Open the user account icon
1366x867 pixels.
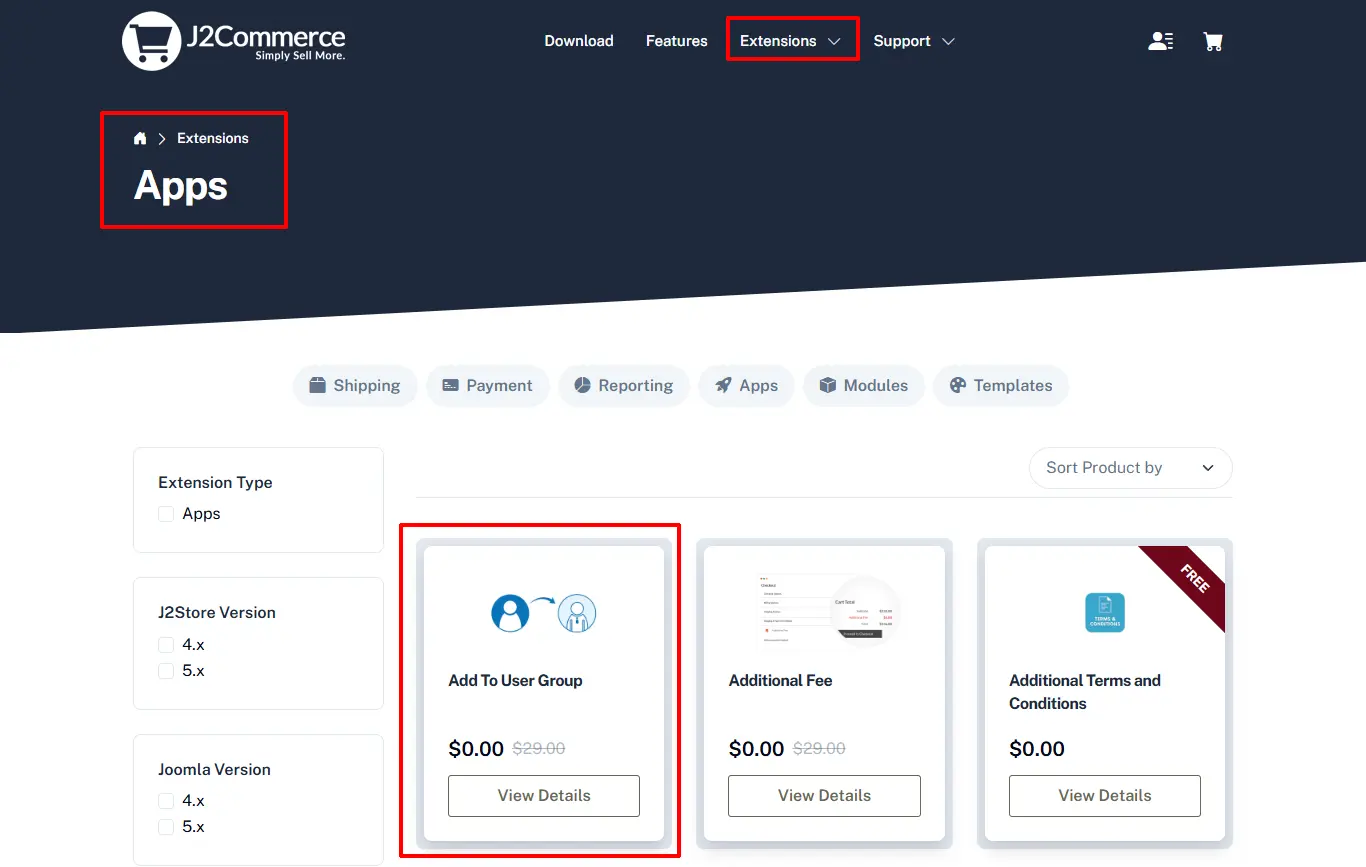click(x=1161, y=41)
